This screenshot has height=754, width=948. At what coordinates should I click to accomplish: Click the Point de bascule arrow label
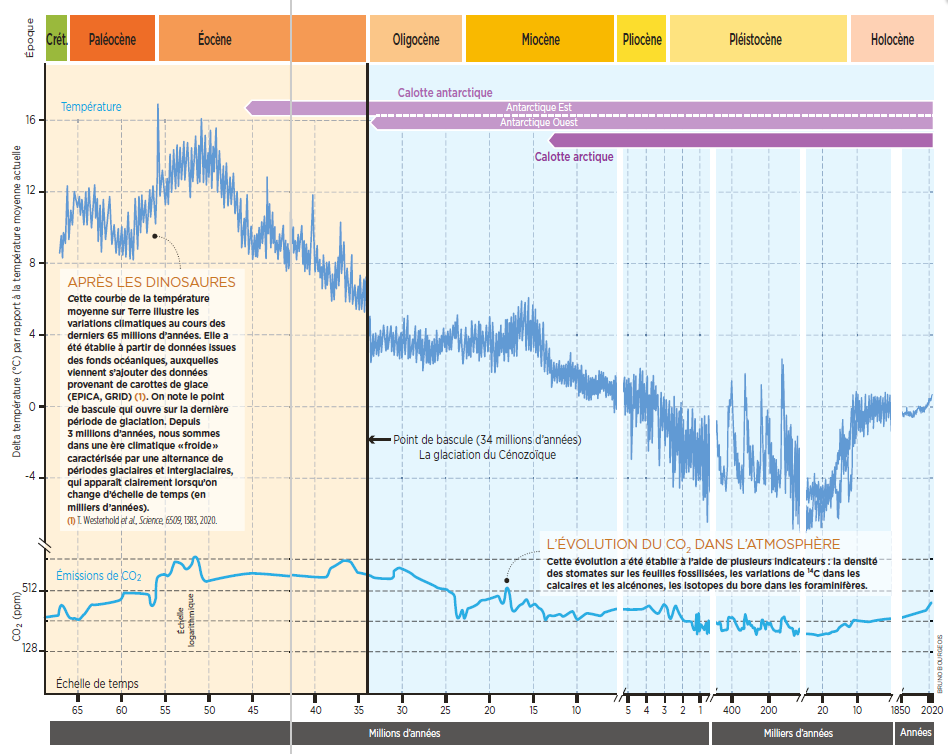(487, 440)
